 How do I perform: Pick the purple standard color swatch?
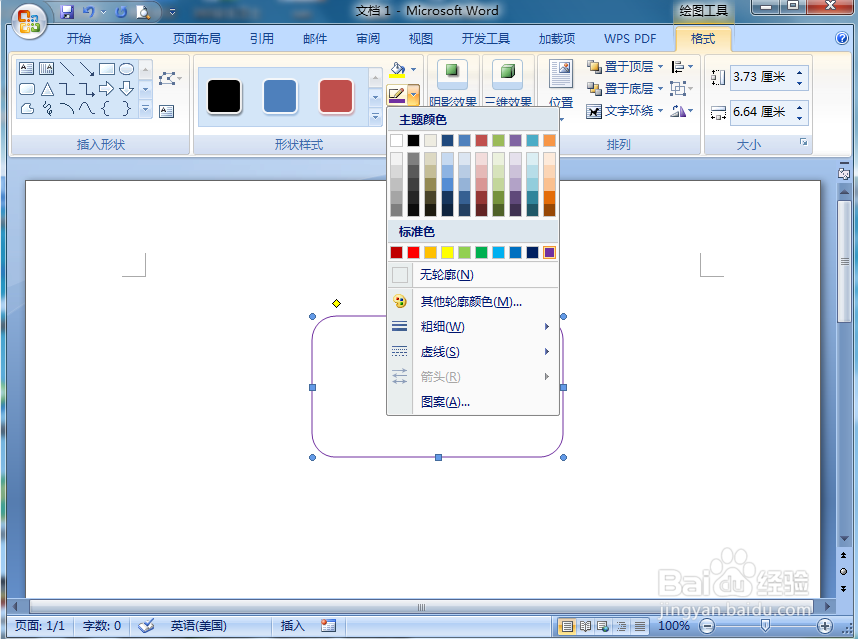(549, 252)
